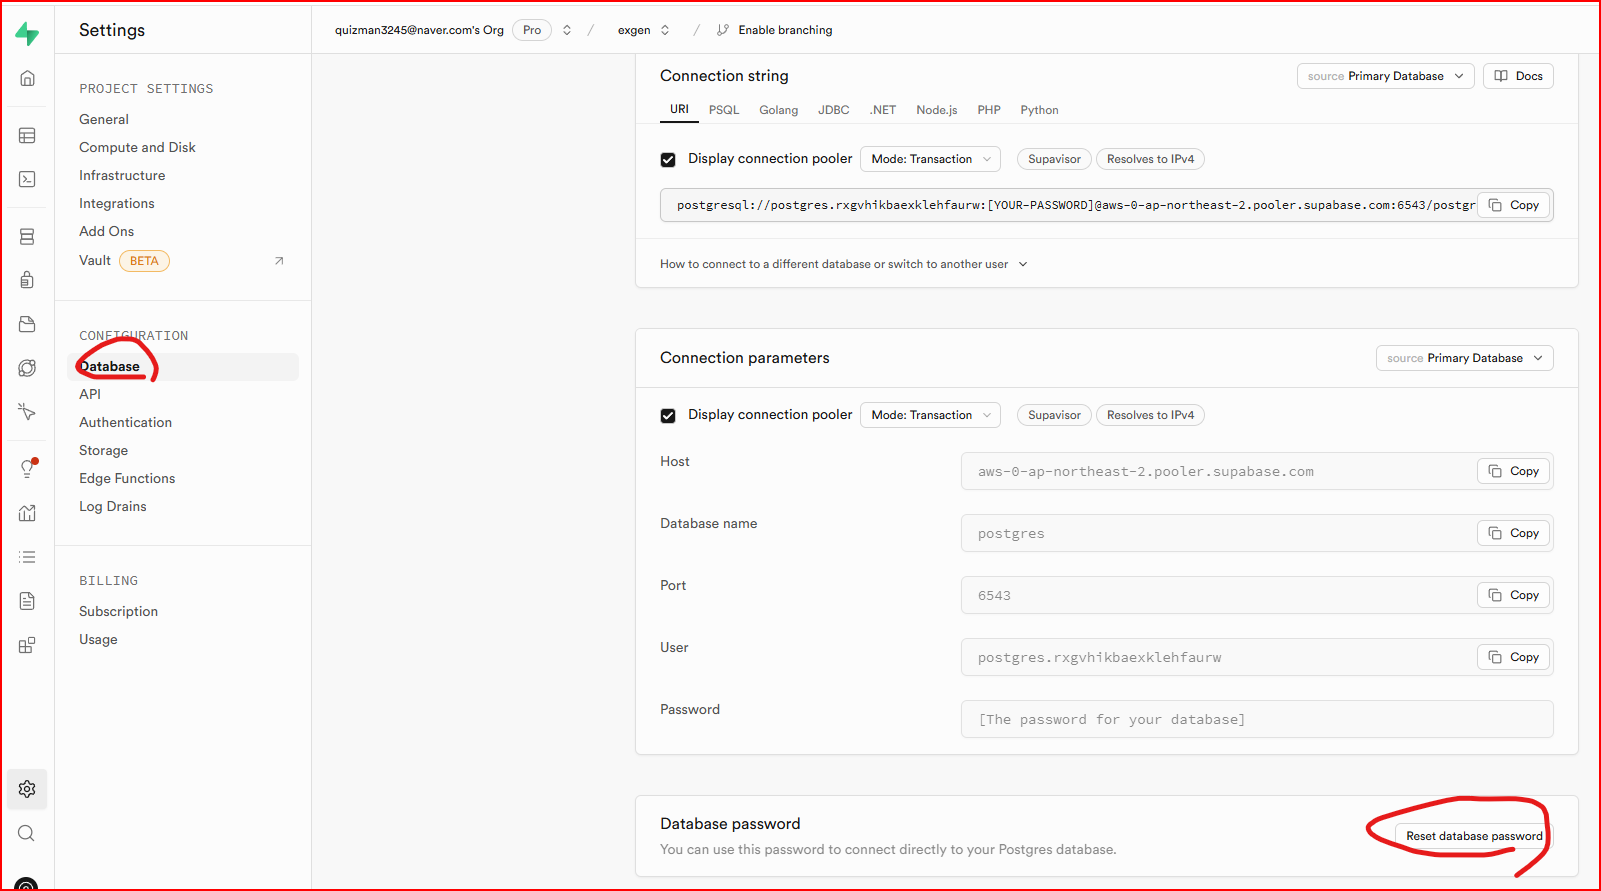Click the Settings gear icon in sidebar

pyautogui.click(x=27, y=789)
